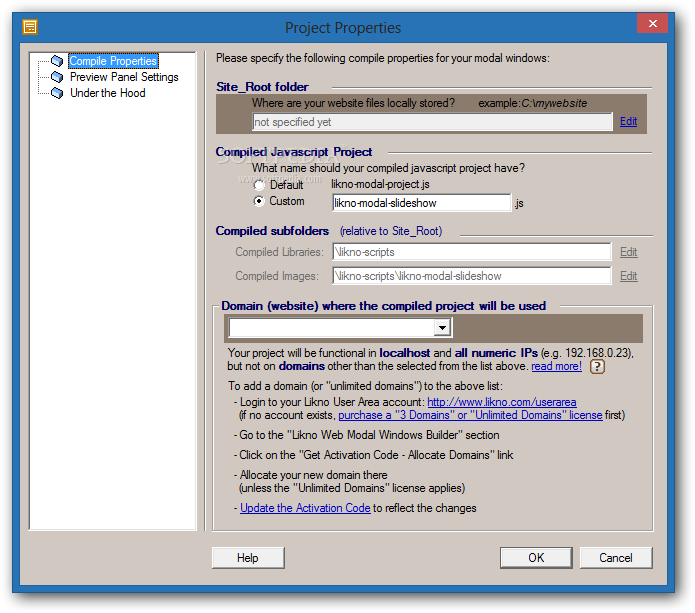The image size is (695, 613).
Task: Close the Project Properties dialog
Action: coord(652,23)
